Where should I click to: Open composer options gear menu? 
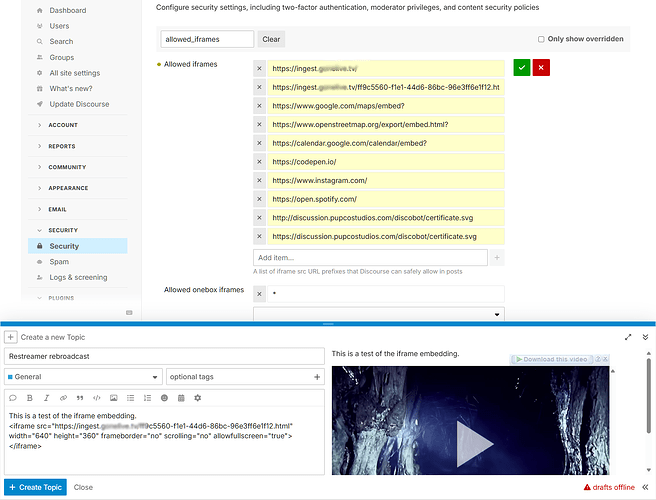coord(197,398)
